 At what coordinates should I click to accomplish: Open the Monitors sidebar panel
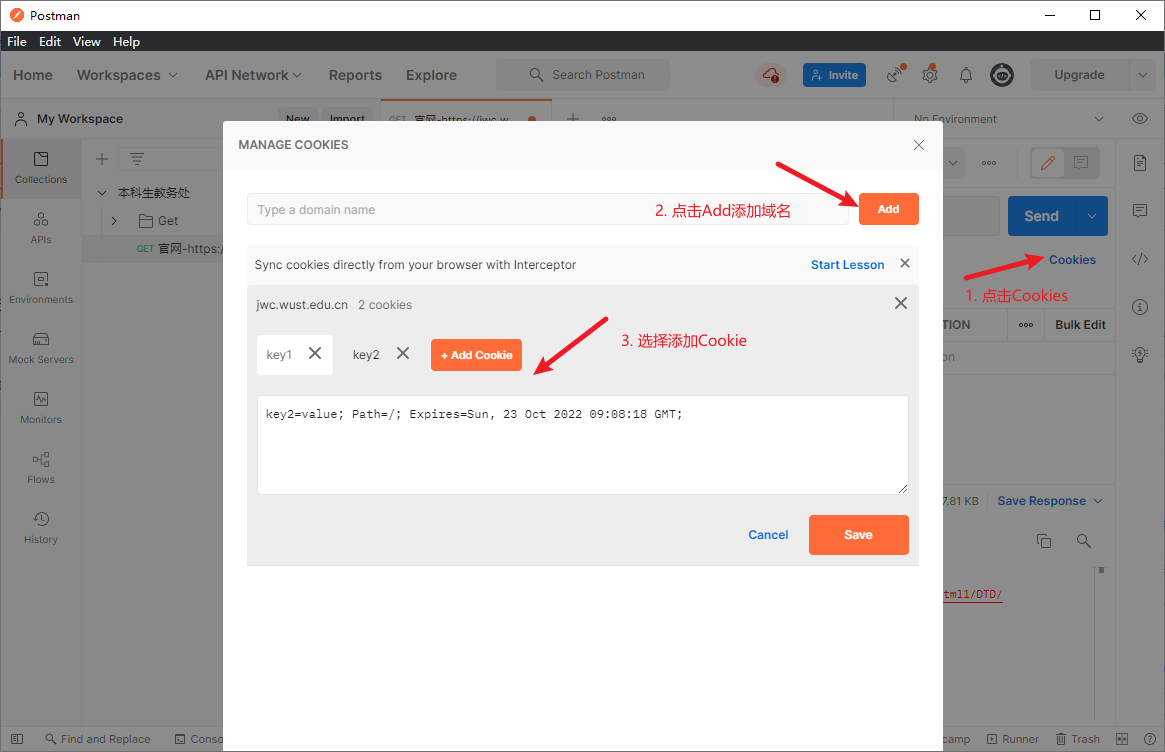click(x=41, y=409)
